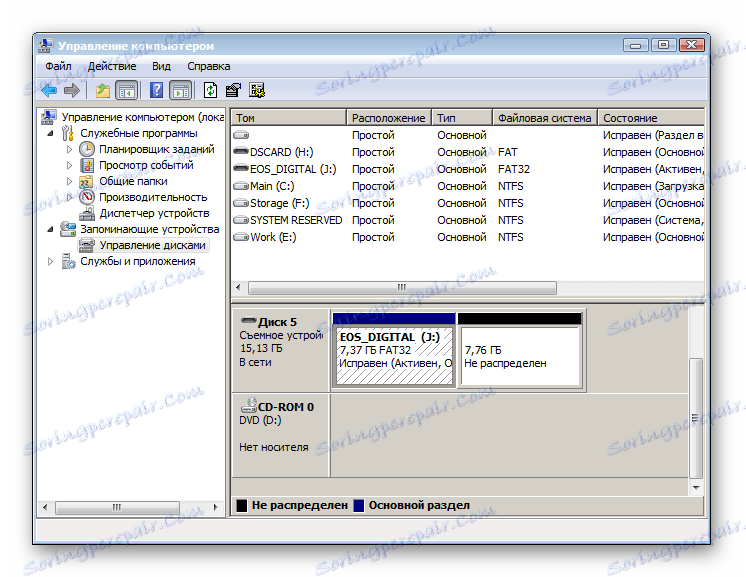Click the black Не распределен legend swatch
The width and height of the screenshot is (746, 577).
coord(242,506)
